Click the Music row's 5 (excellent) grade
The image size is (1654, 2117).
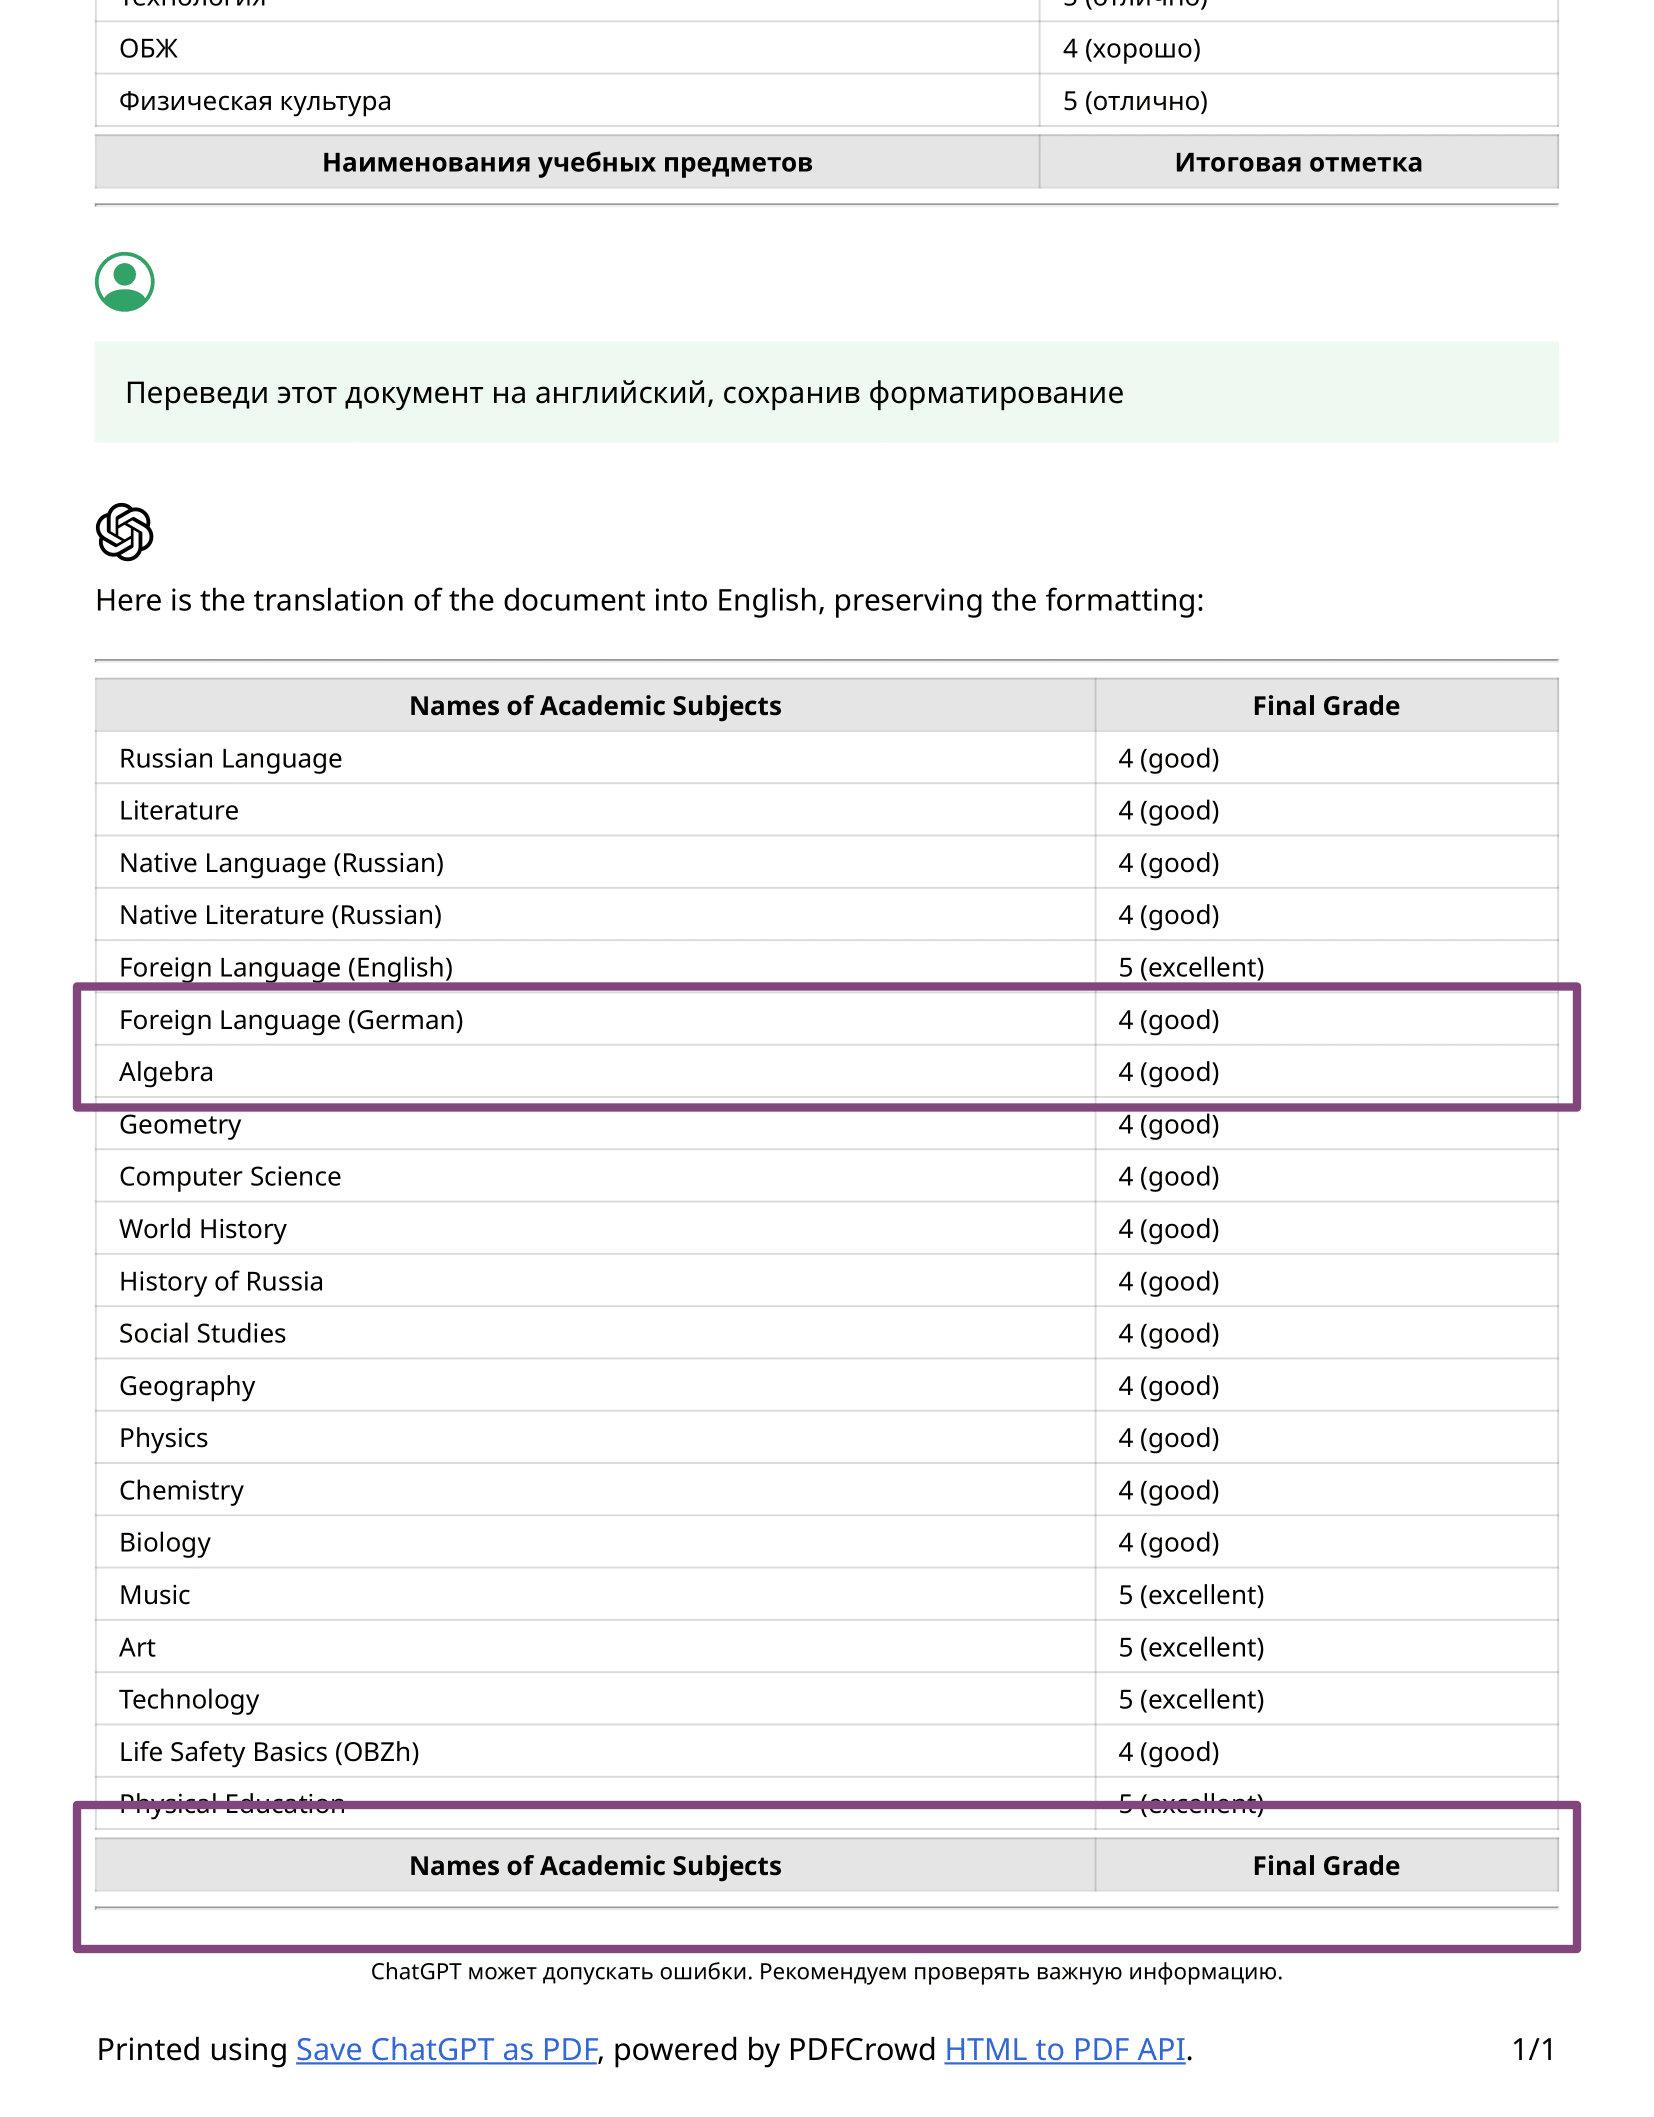[1191, 1595]
